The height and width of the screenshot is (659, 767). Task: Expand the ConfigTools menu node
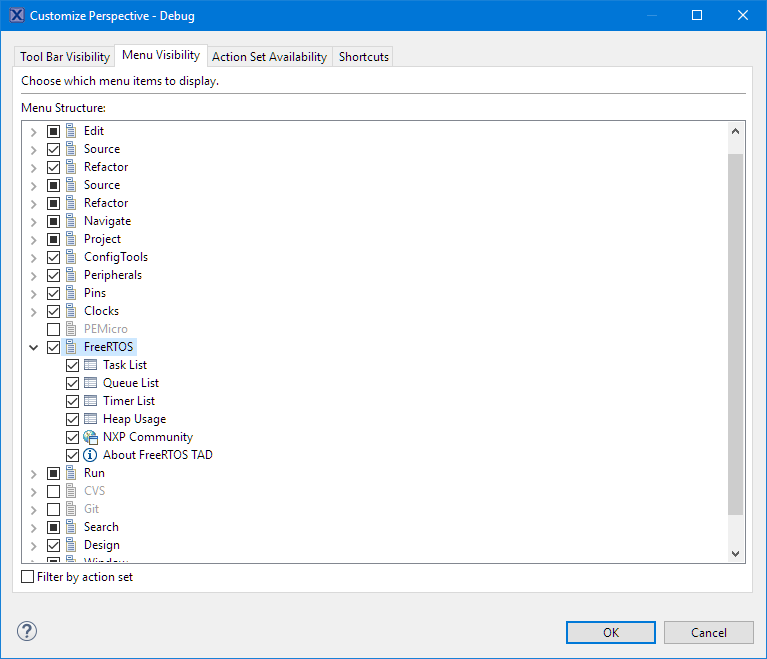tap(33, 258)
